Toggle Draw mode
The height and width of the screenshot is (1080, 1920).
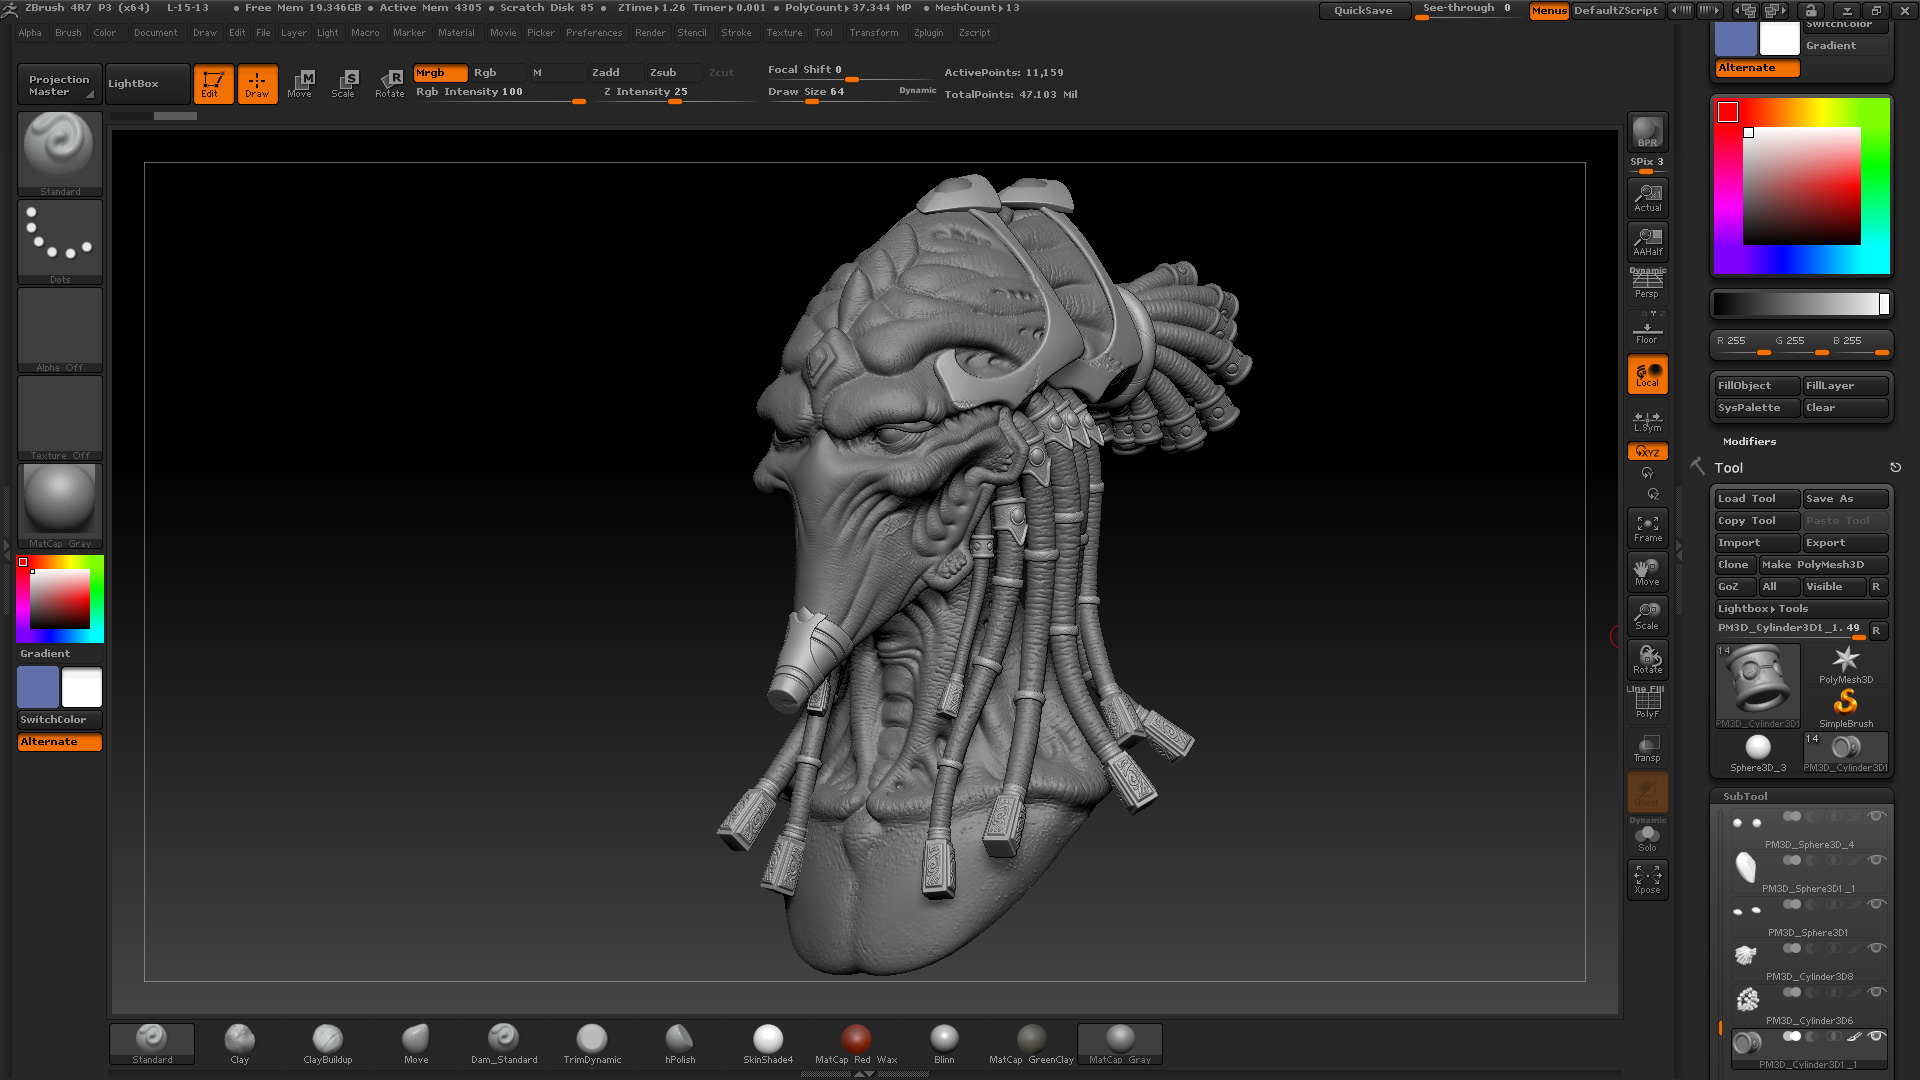click(x=257, y=84)
